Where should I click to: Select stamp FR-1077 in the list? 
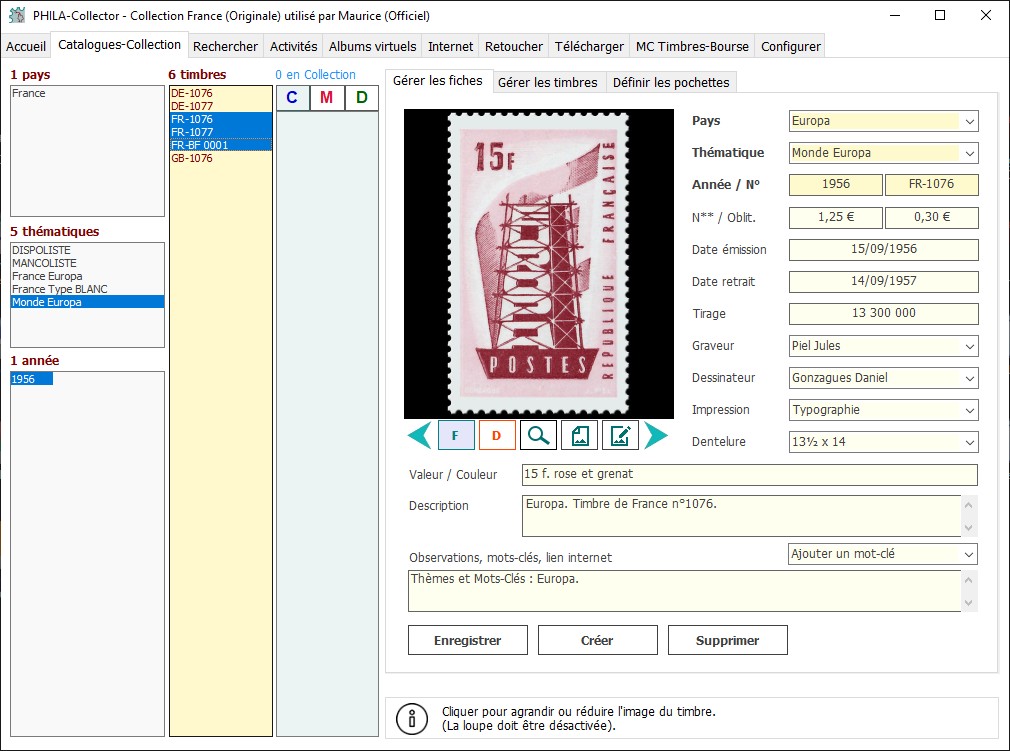(220, 132)
